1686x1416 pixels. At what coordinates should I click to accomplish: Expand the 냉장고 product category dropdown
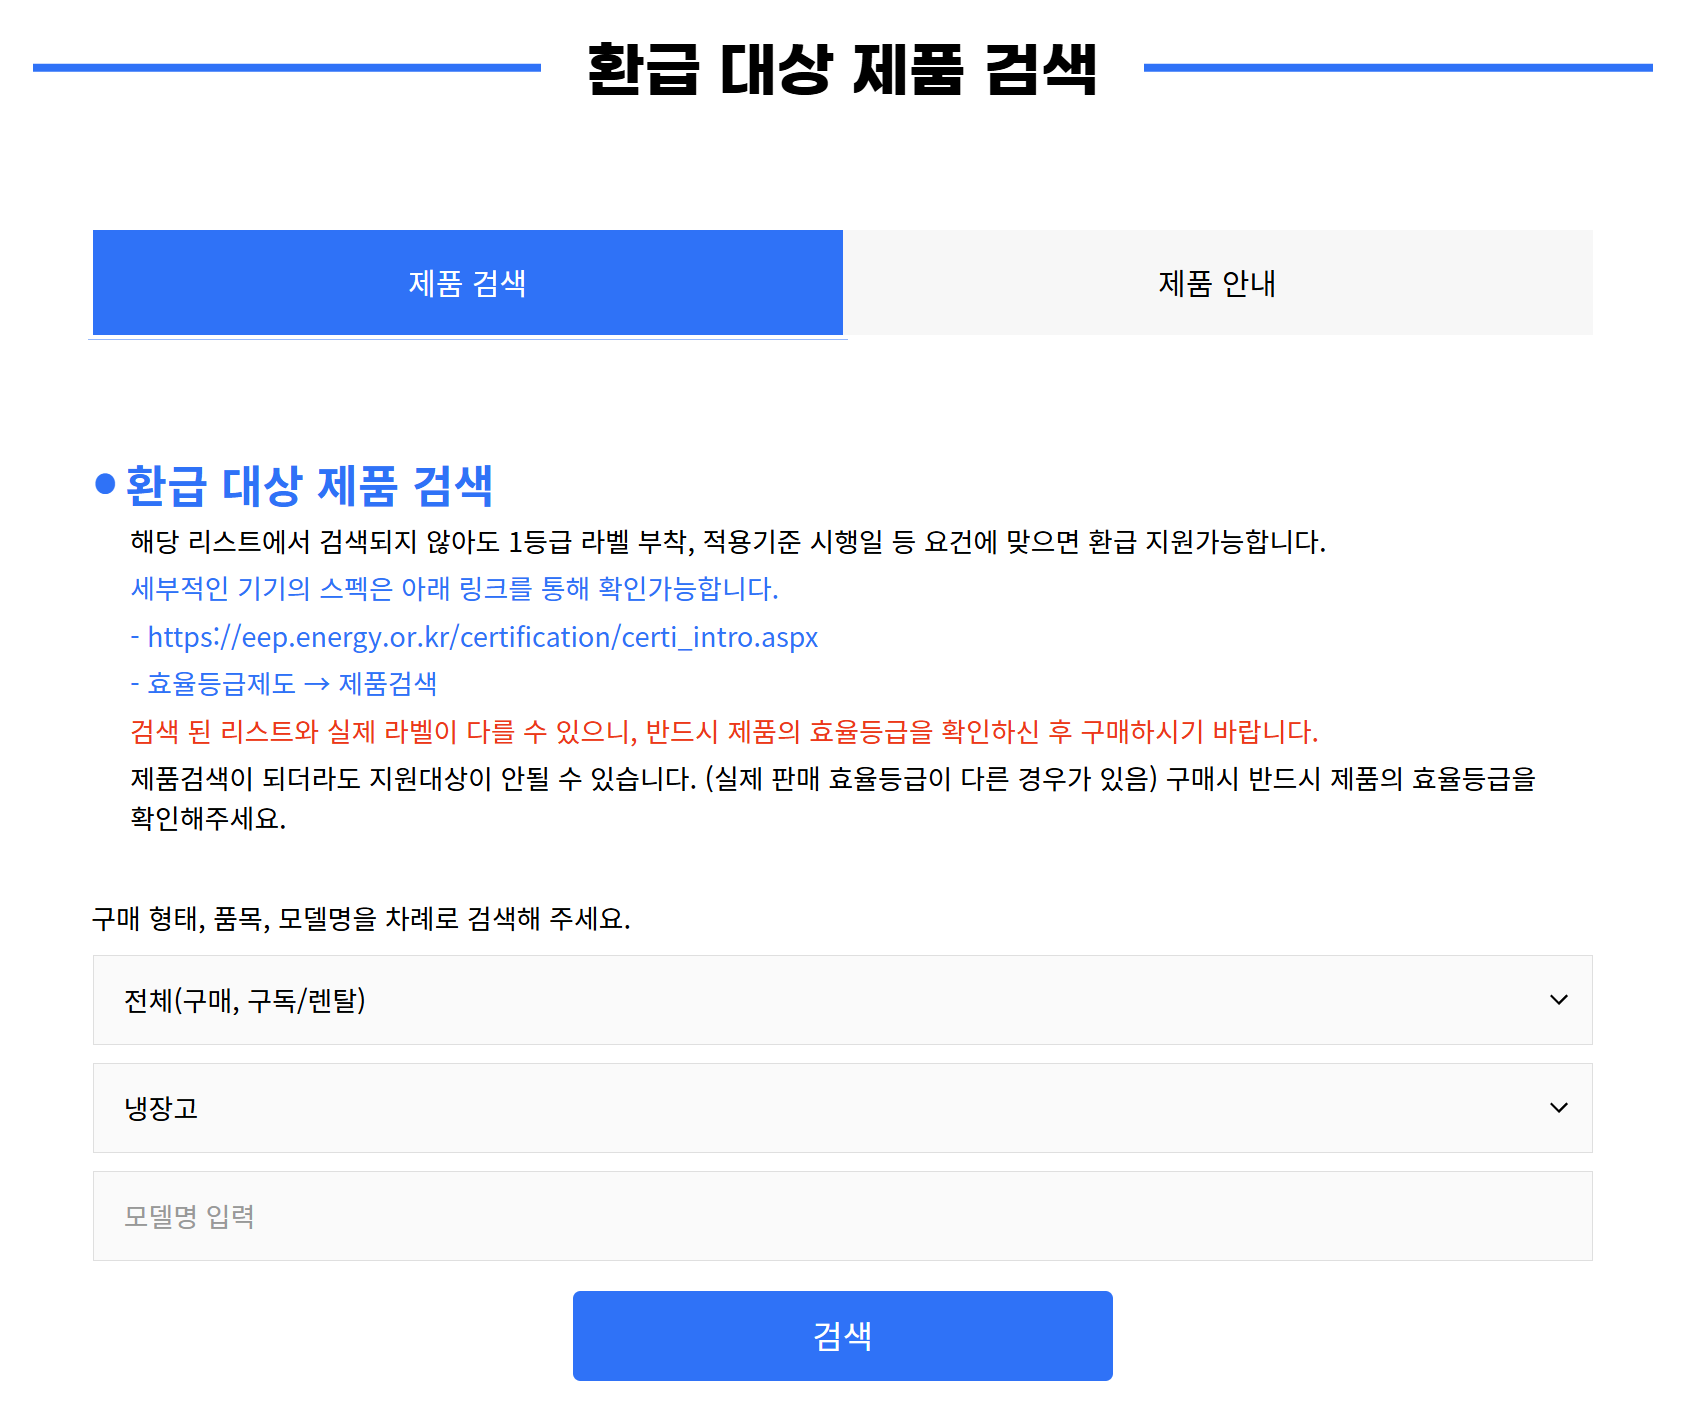[x=842, y=1107]
